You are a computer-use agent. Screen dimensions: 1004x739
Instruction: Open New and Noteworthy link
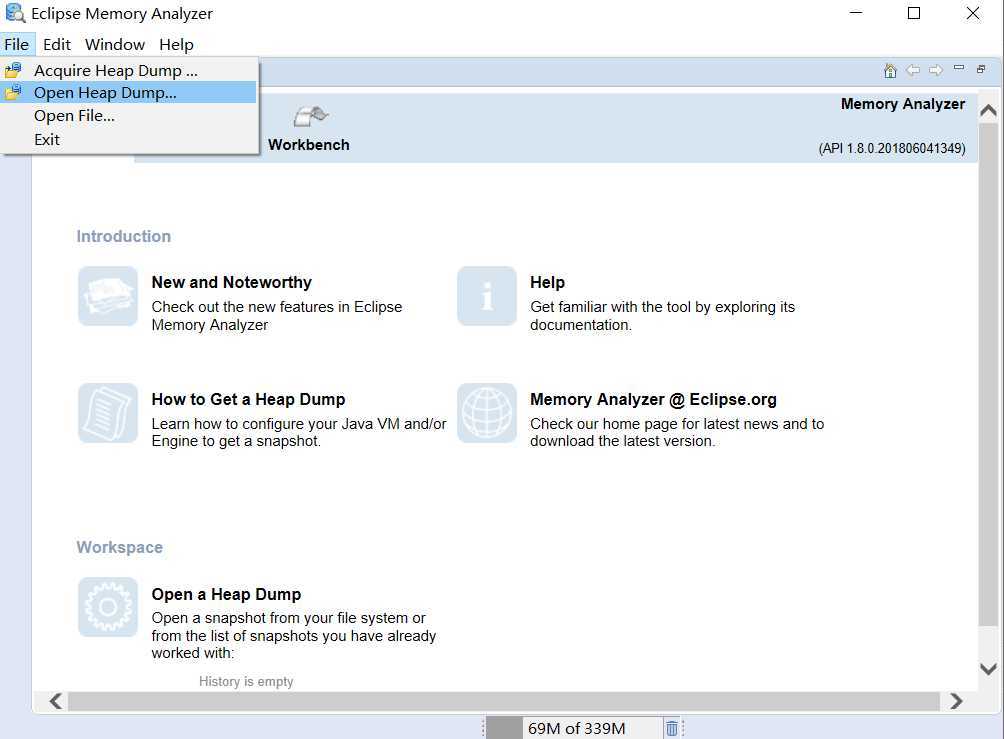click(231, 282)
